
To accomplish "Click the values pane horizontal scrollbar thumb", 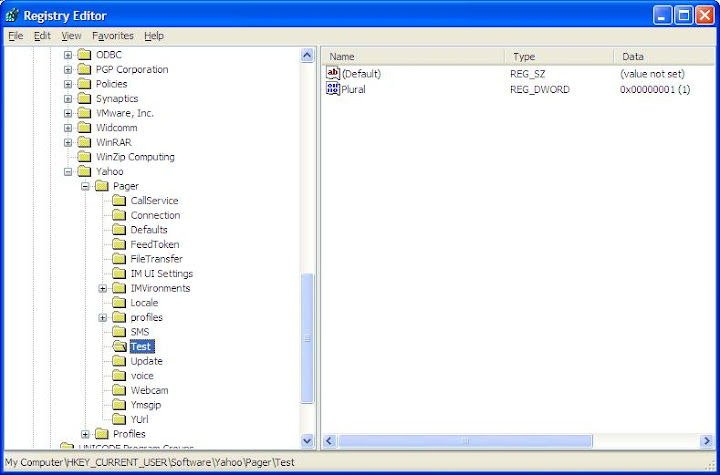I will (465, 441).
